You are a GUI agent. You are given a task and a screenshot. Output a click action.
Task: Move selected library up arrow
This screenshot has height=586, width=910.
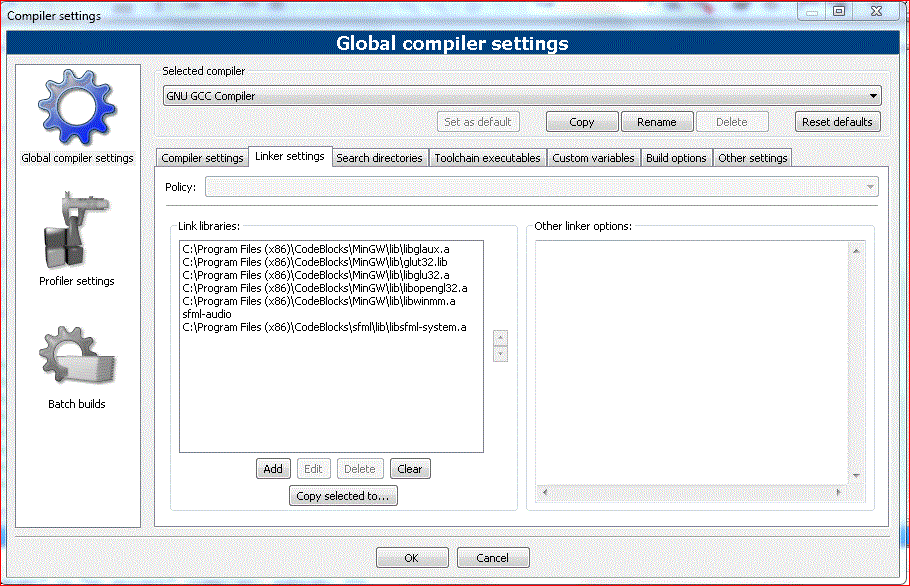click(x=500, y=338)
